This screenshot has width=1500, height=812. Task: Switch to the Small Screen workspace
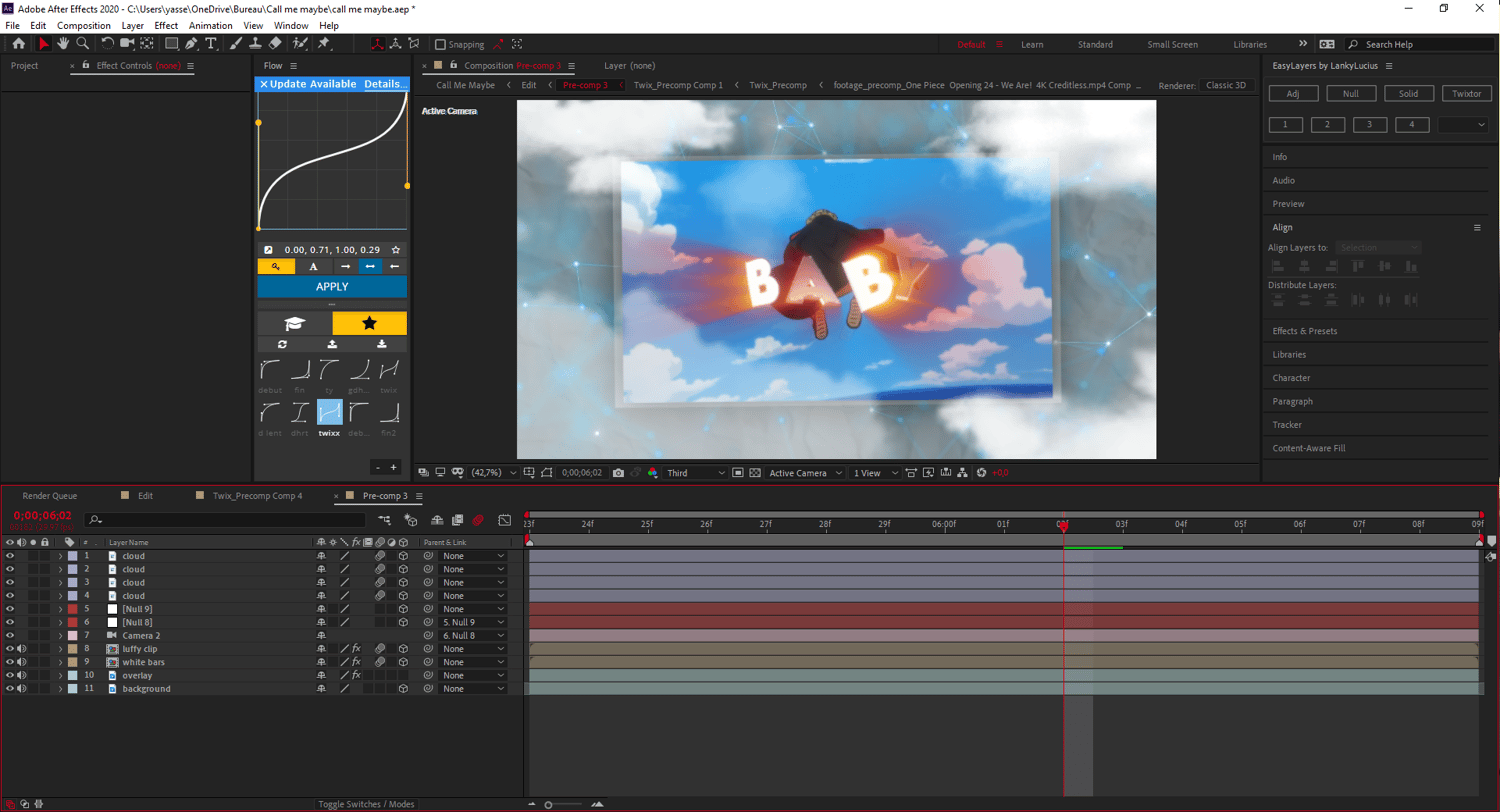click(x=1172, y=44)
